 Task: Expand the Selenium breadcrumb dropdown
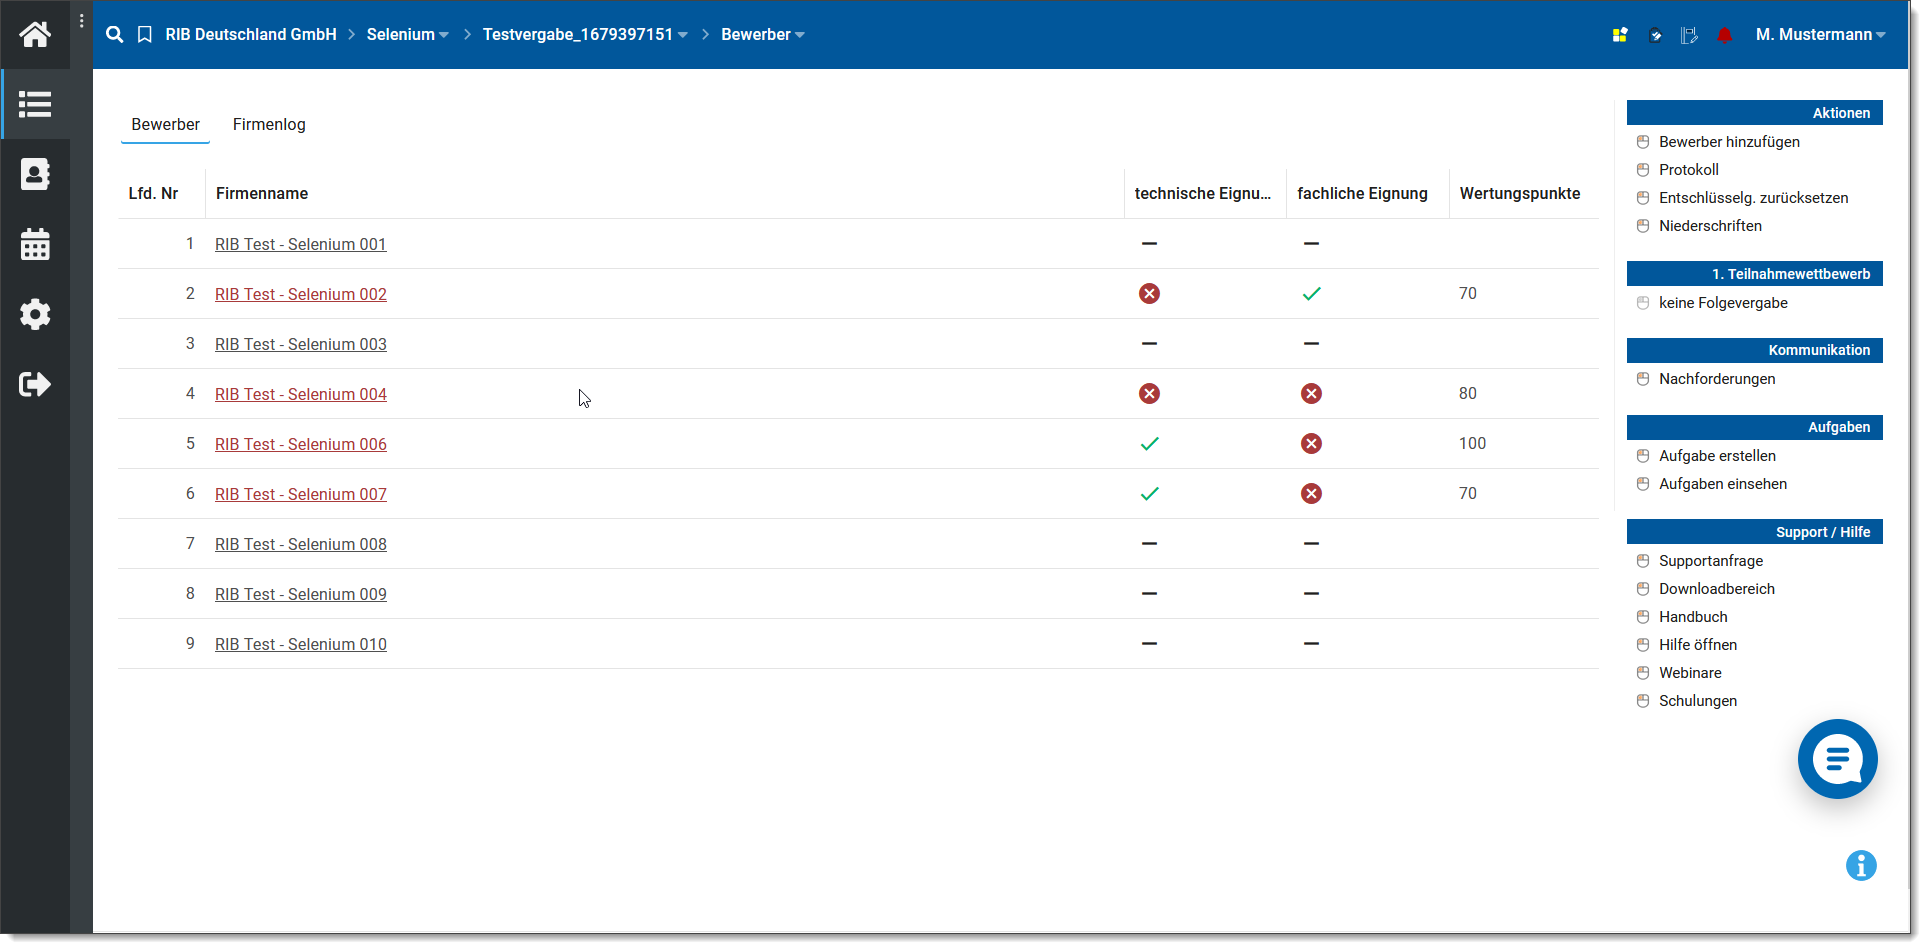point(407,35)
